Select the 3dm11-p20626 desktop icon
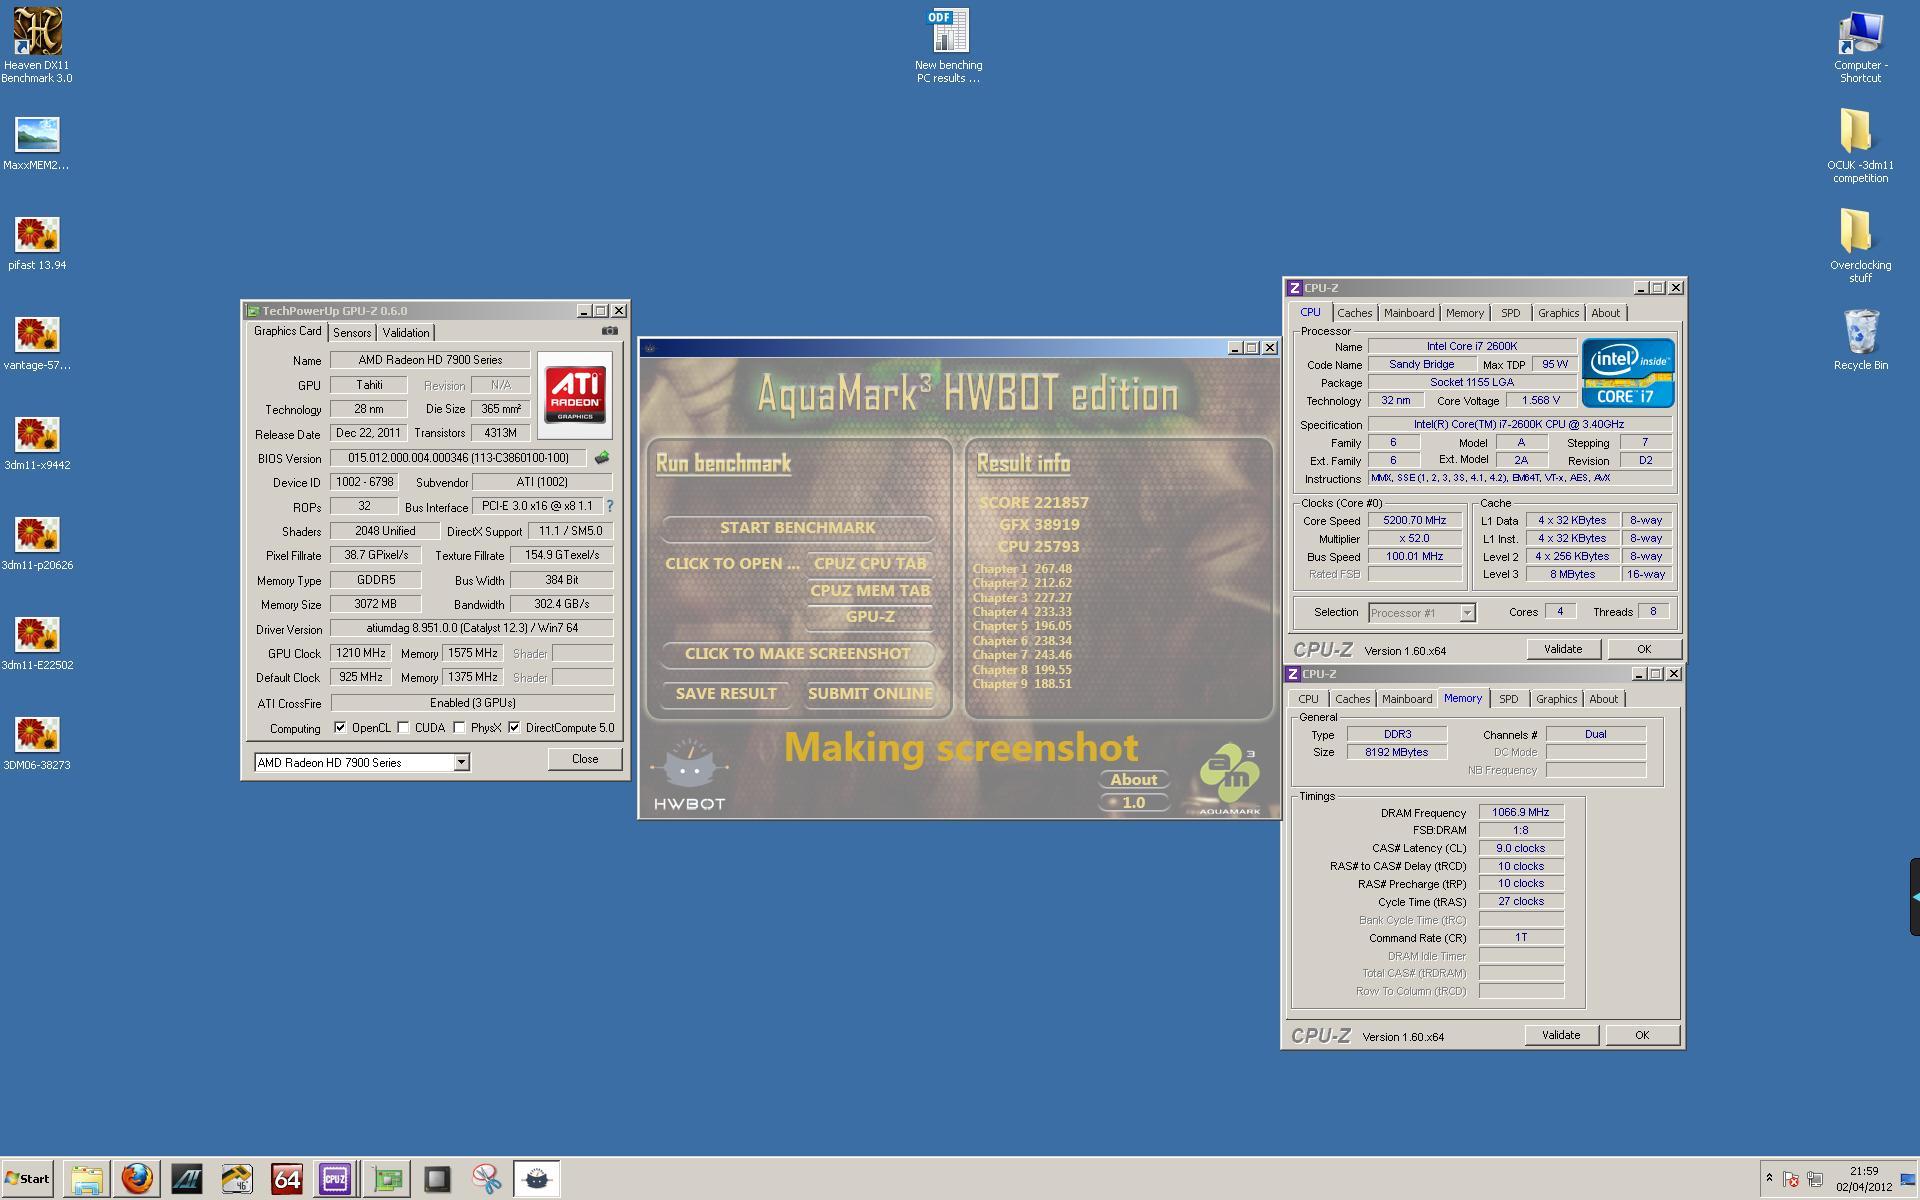This screenshot has height=1200, width=1920. (x=37, y=543)
